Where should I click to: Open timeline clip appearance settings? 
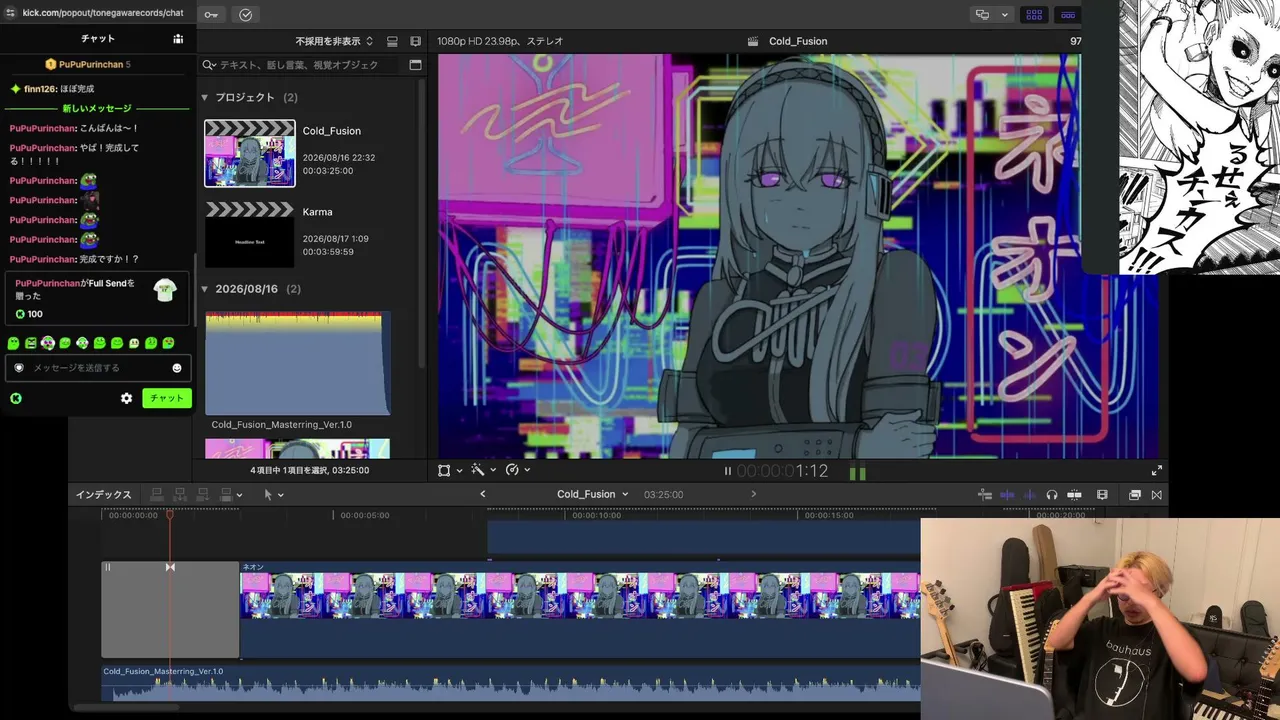[x=1102, y=495]
